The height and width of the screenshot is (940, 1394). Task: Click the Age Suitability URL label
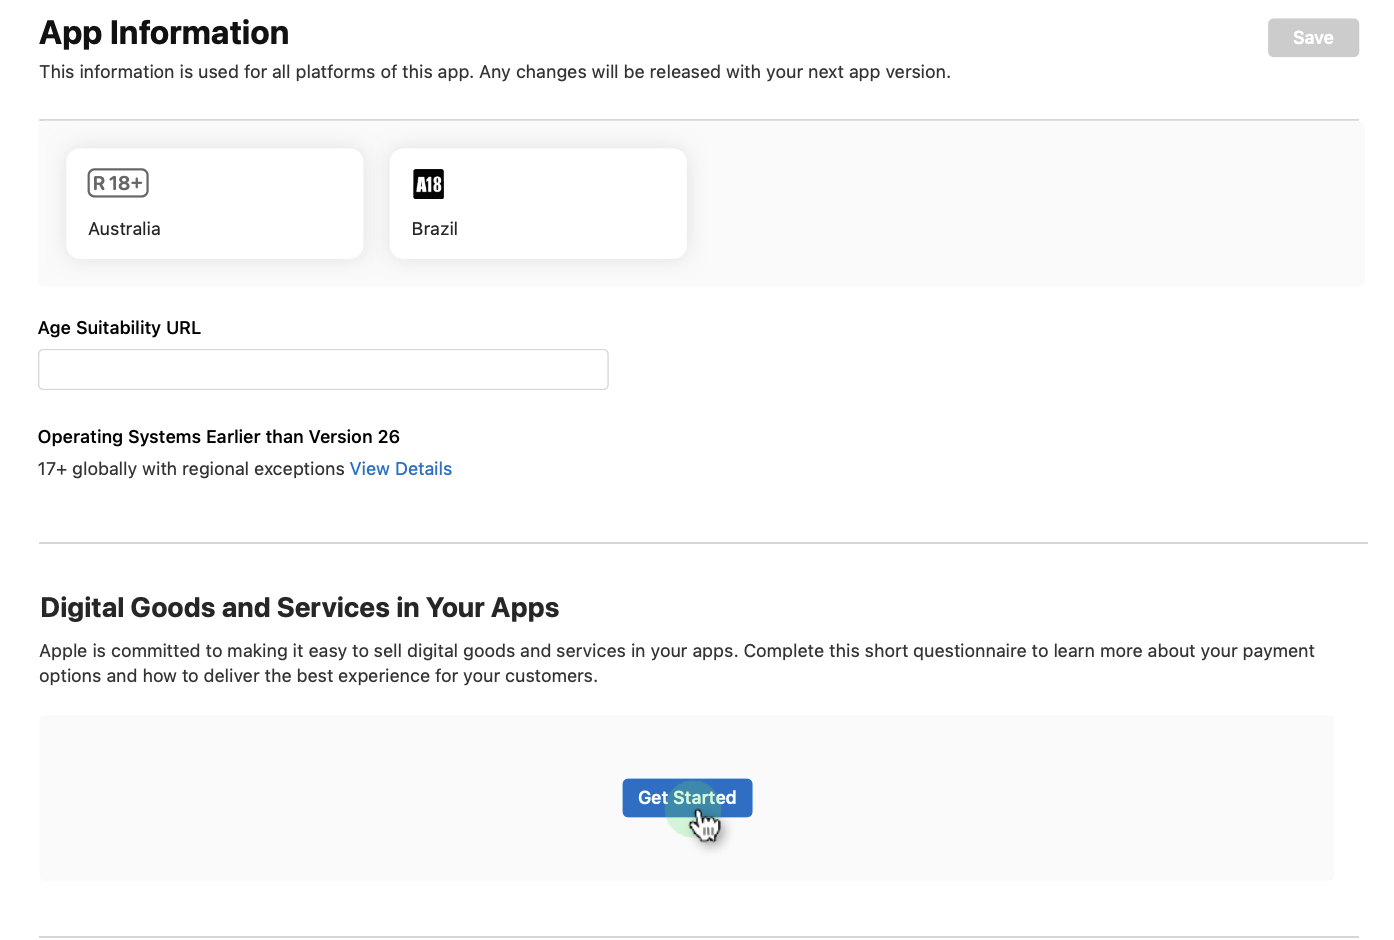pyautogui.click(x=119, y=328)
